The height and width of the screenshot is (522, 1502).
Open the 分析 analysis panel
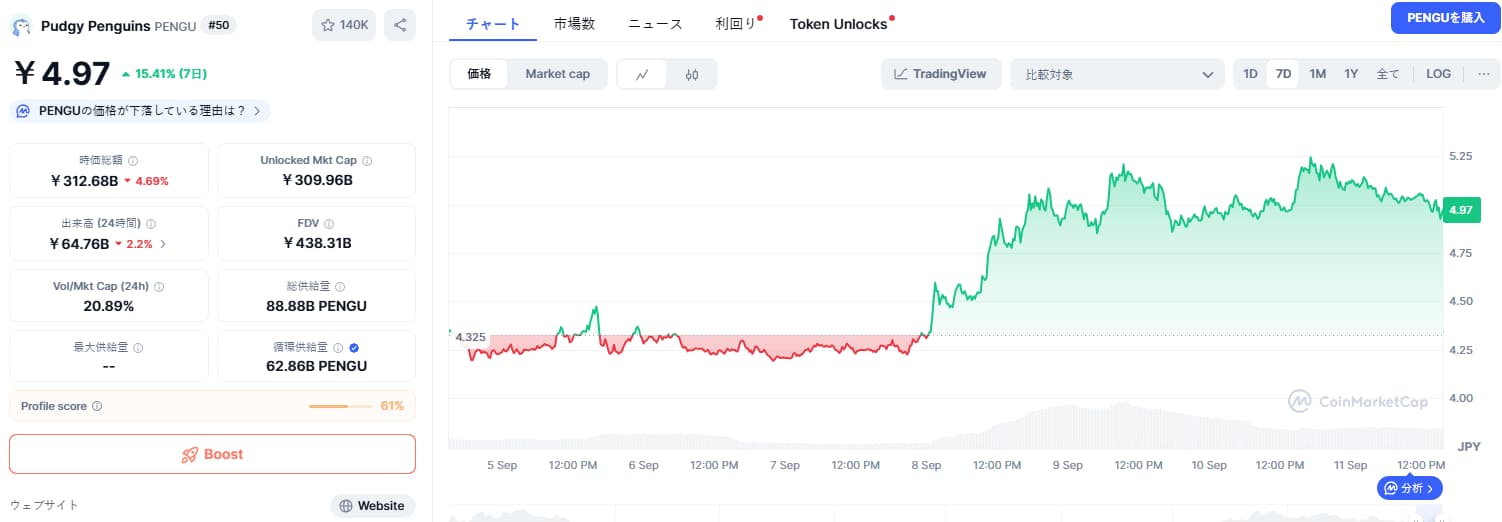pos(1411,488)
